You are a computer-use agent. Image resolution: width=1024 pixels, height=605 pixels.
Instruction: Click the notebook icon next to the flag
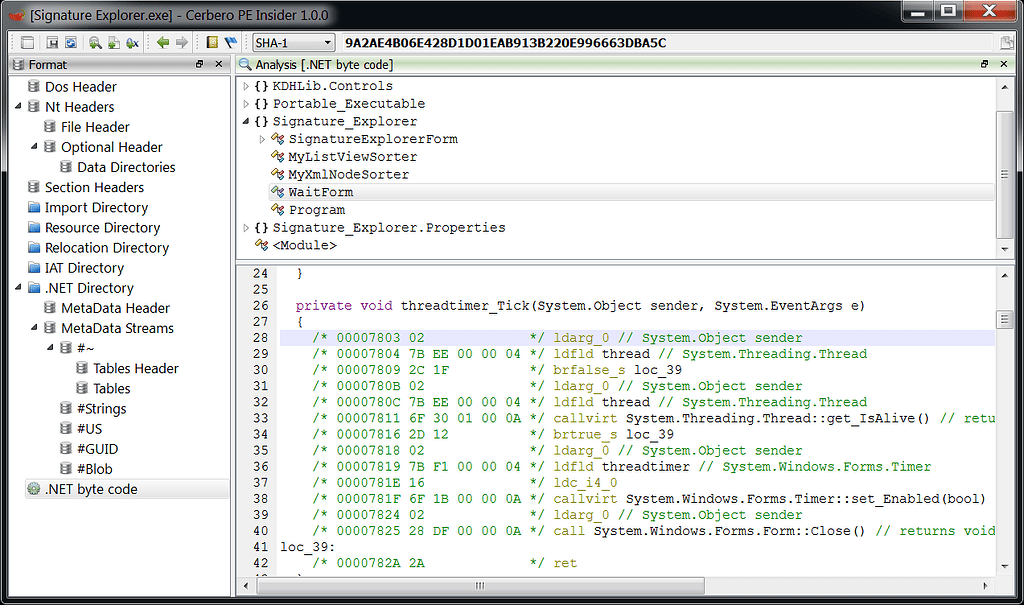coord(213,43)
